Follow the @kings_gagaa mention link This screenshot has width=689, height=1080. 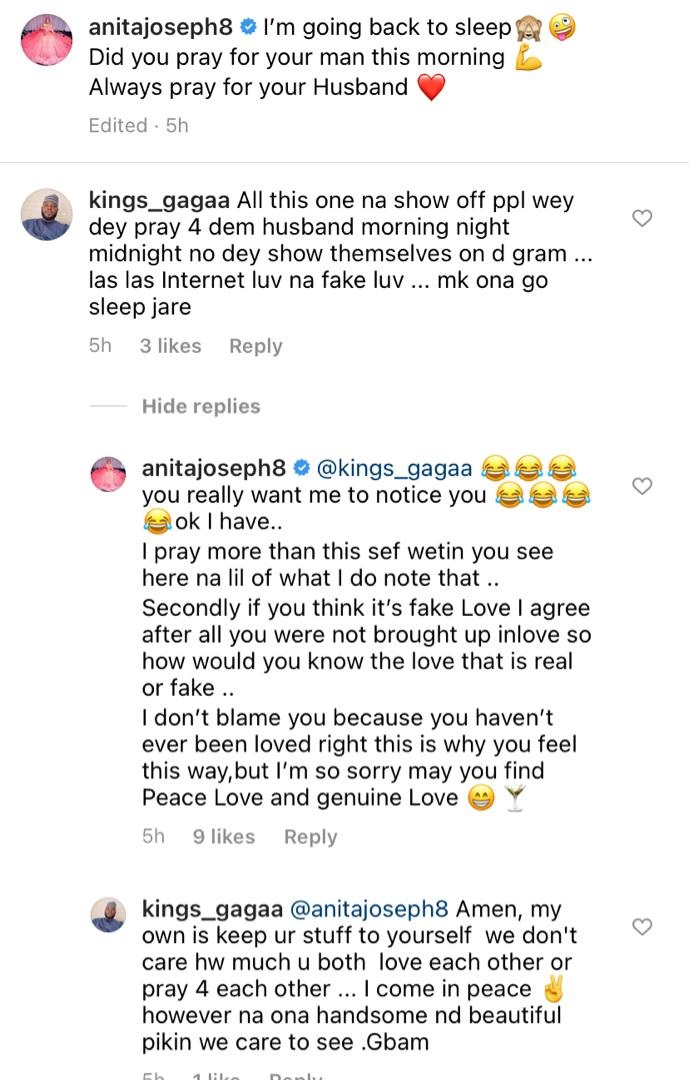click(x=394, y=467)
